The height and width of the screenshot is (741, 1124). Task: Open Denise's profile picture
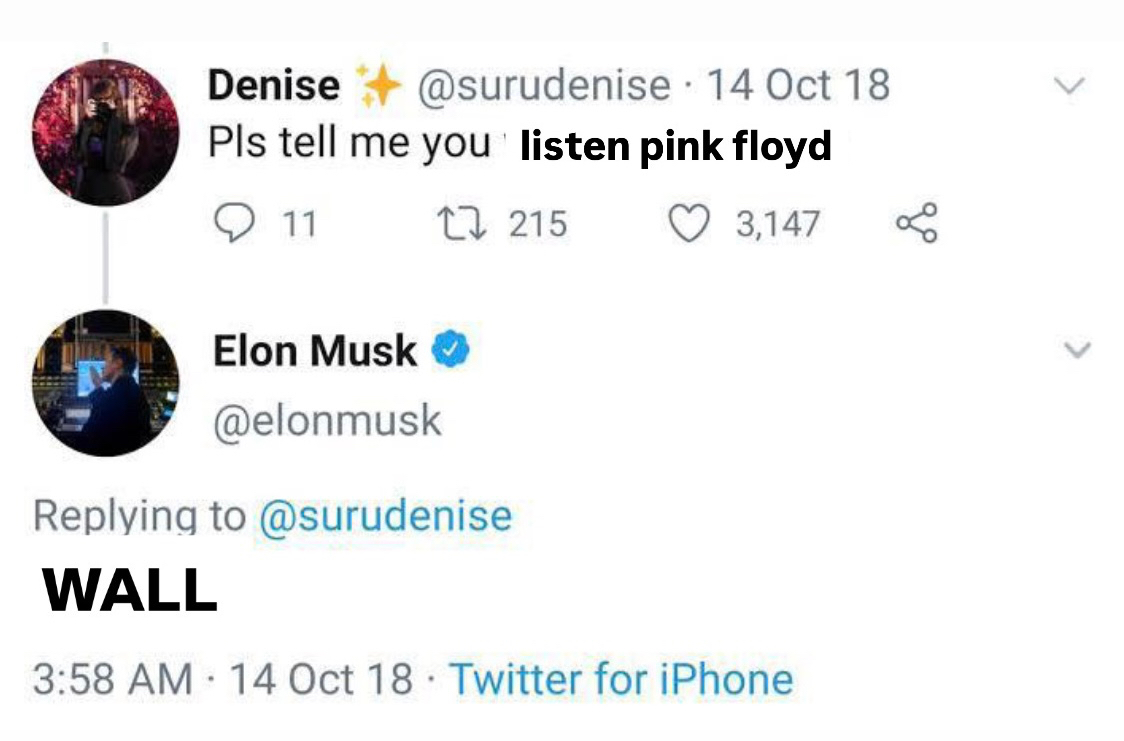(x=105, y=132)
